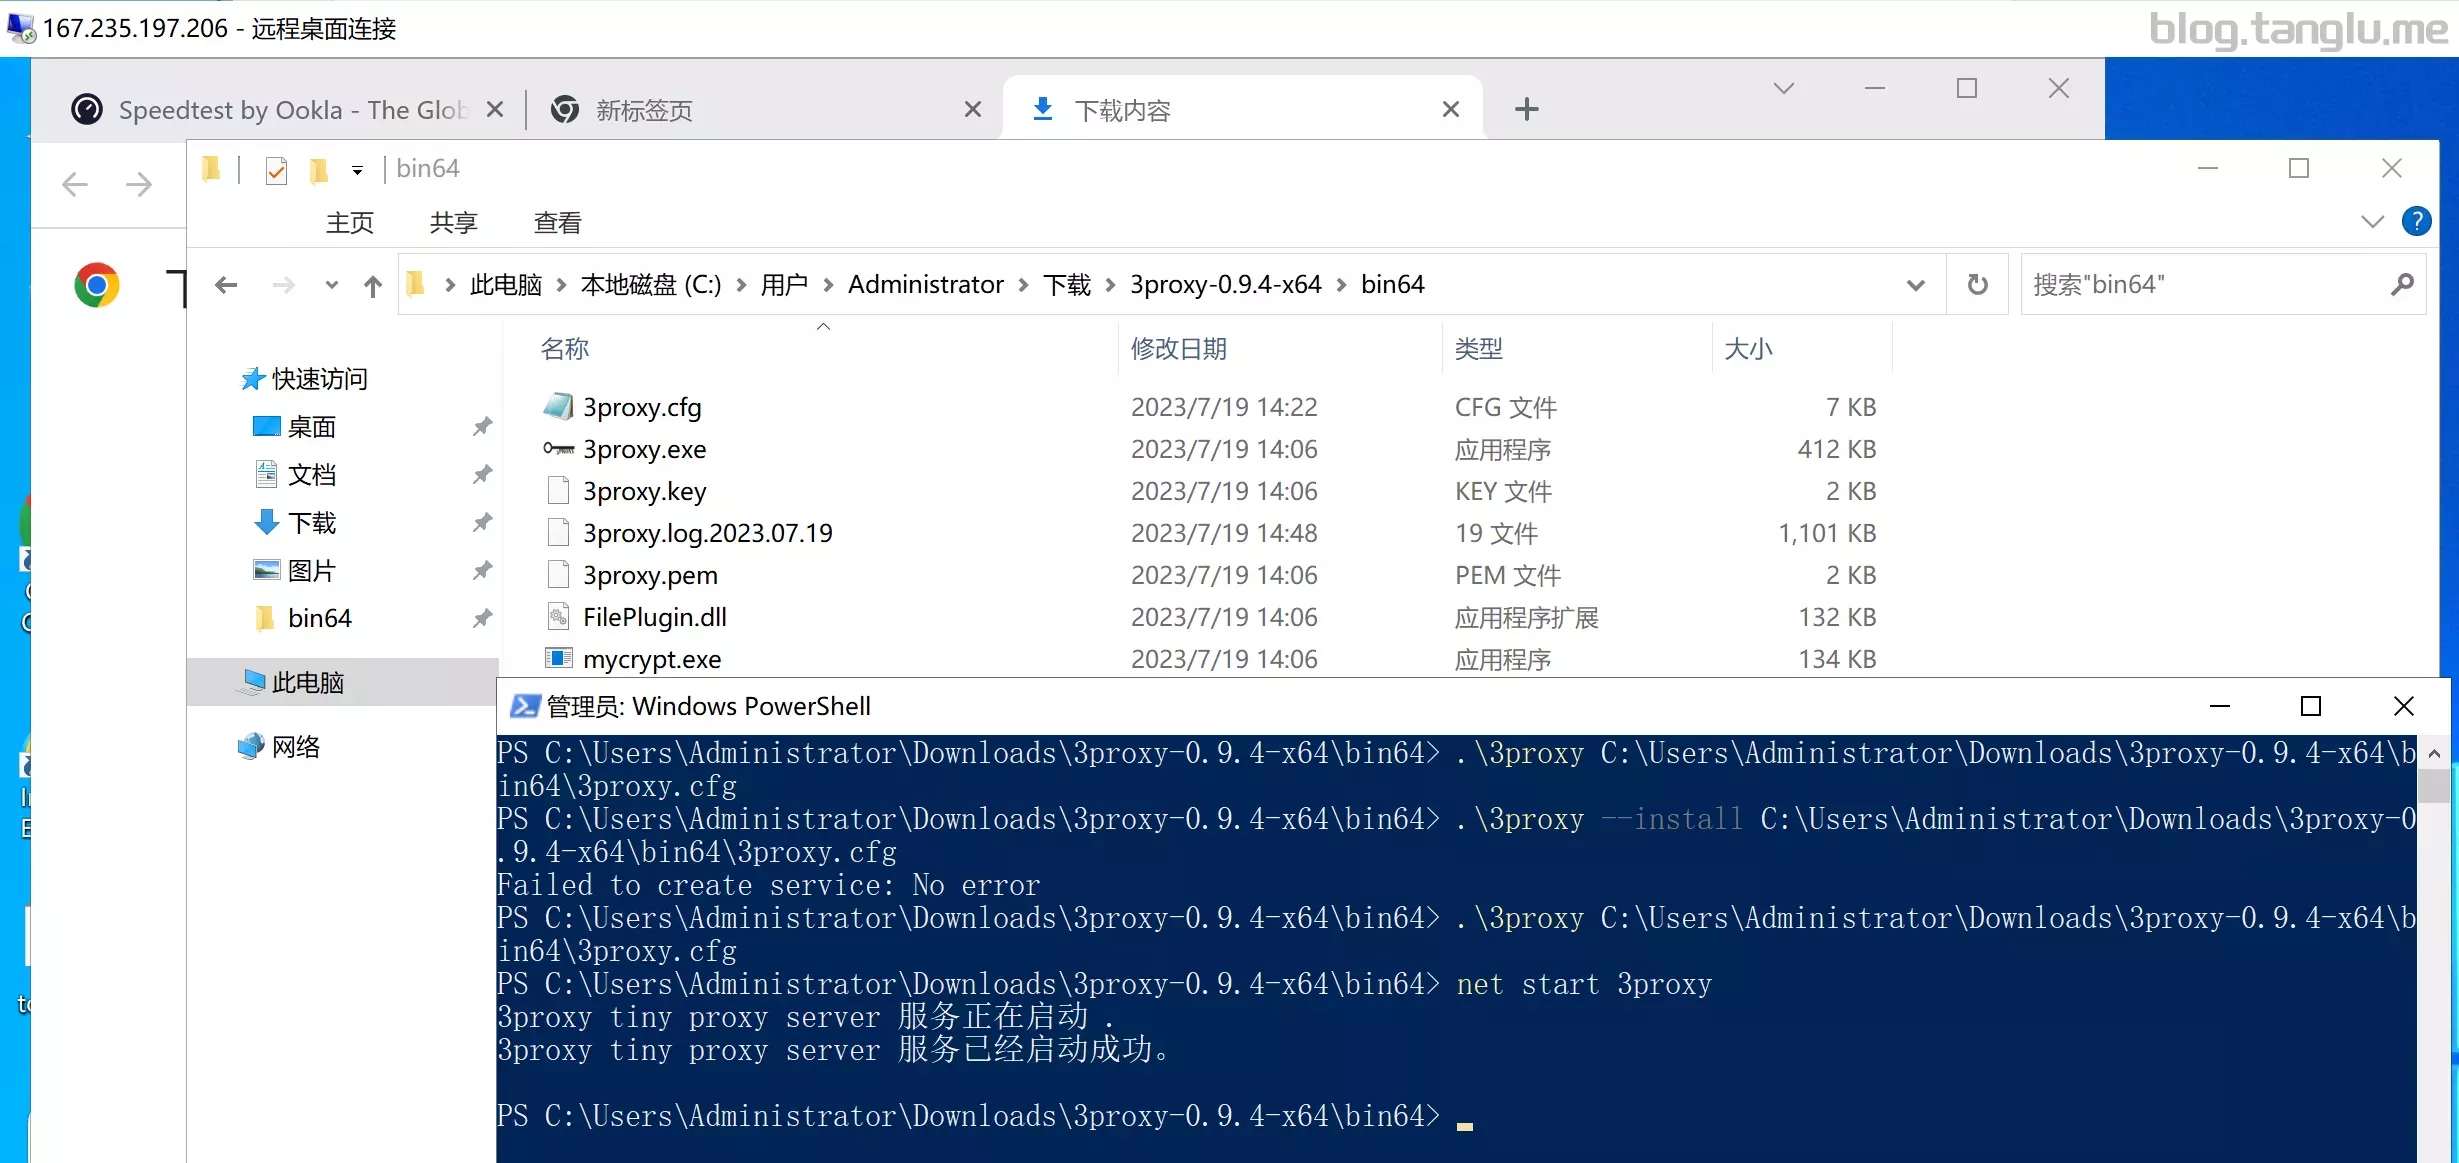Image resolution: width=2459 pixels, height=1163 pixels.
Task: Click the properties checkmark quick-access icon
Action: click(276, 170)
